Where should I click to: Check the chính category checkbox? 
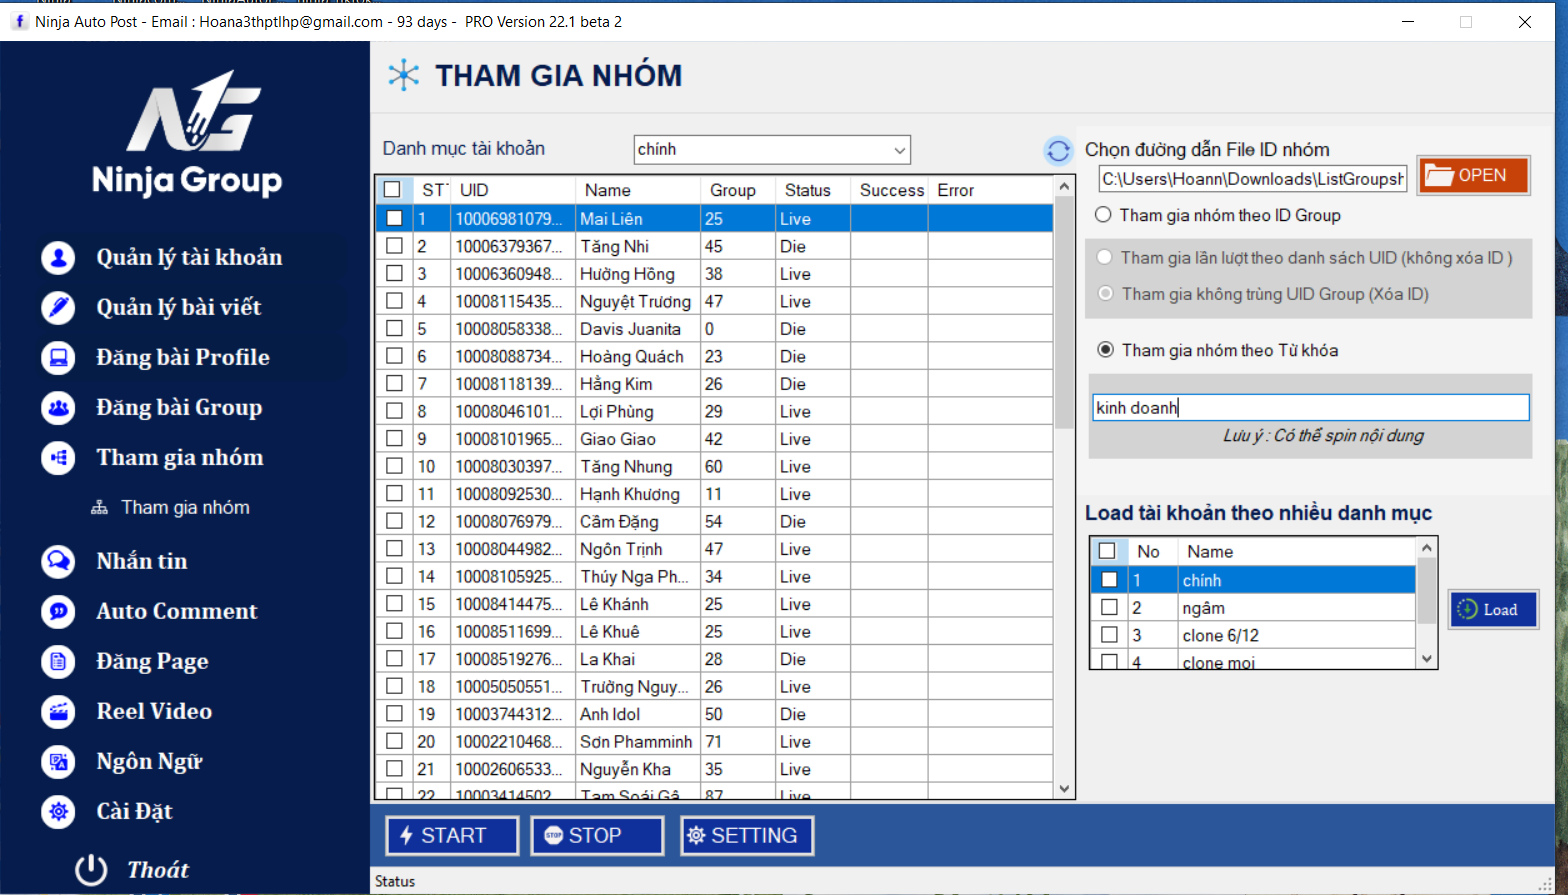[x=1109, y=580]
